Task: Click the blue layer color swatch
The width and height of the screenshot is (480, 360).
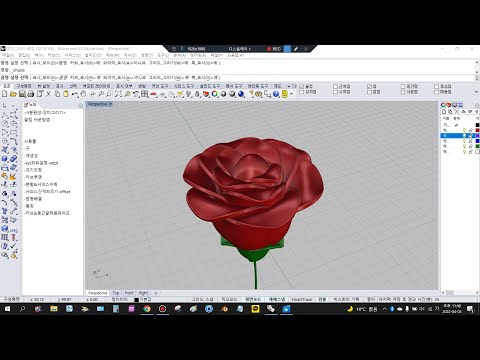Action: [x=477, y=141]
